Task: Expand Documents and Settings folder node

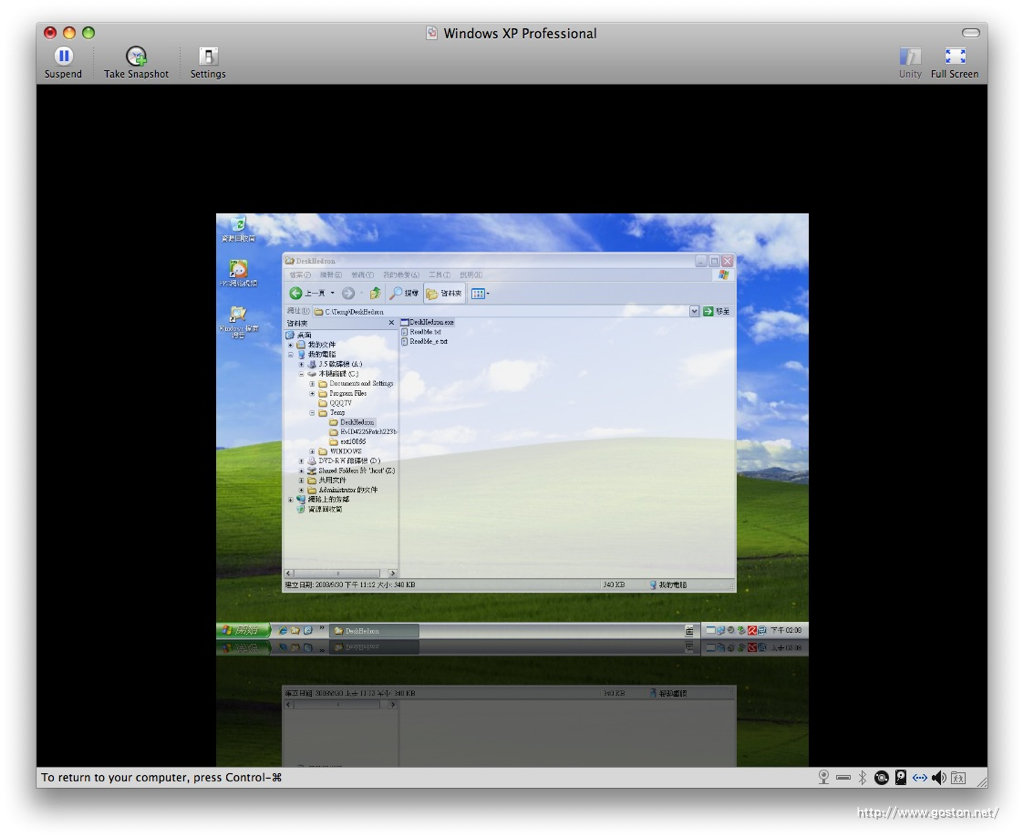Action: click(312, 384)
